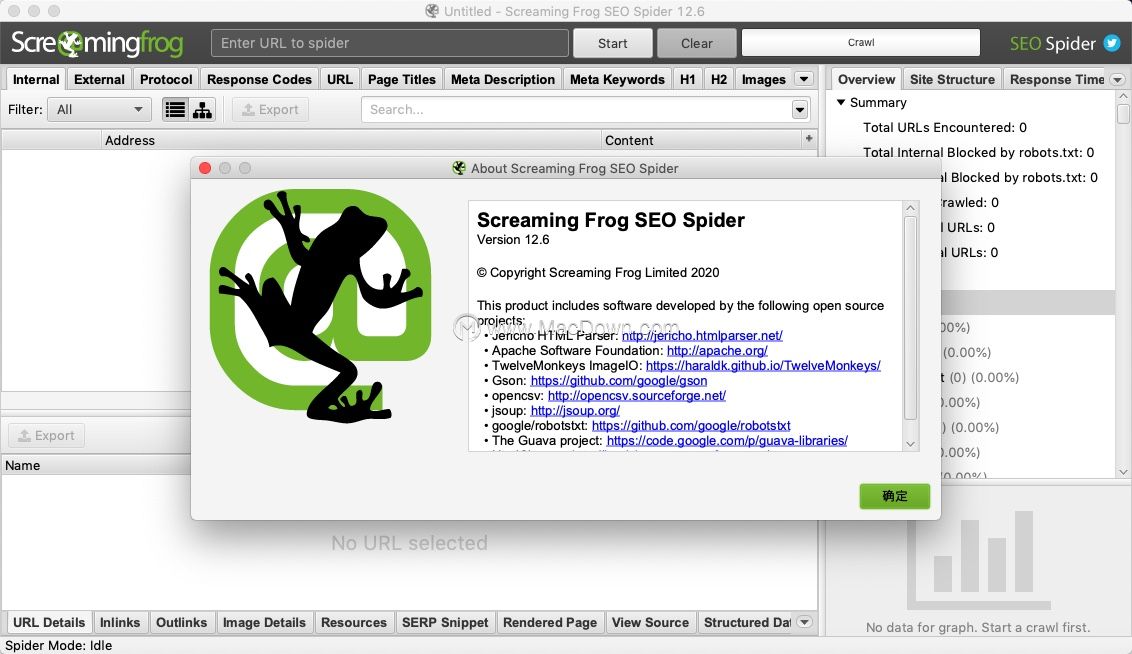1132x654 pixels.
Task: Click the Twitter bird icon
Action: (1113, 43)
